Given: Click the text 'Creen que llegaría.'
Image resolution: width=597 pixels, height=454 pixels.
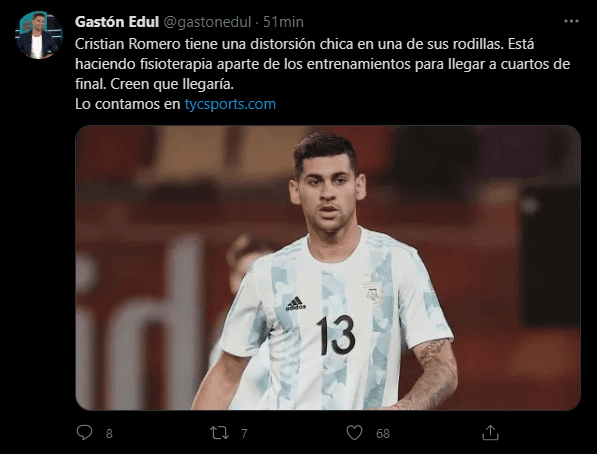Looking at the screenshot, I should (172, 84).
